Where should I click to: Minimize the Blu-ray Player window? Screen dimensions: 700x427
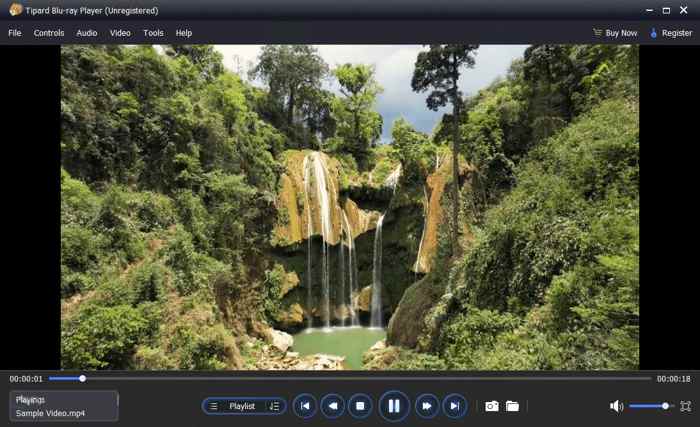click(x=649, y=10)
